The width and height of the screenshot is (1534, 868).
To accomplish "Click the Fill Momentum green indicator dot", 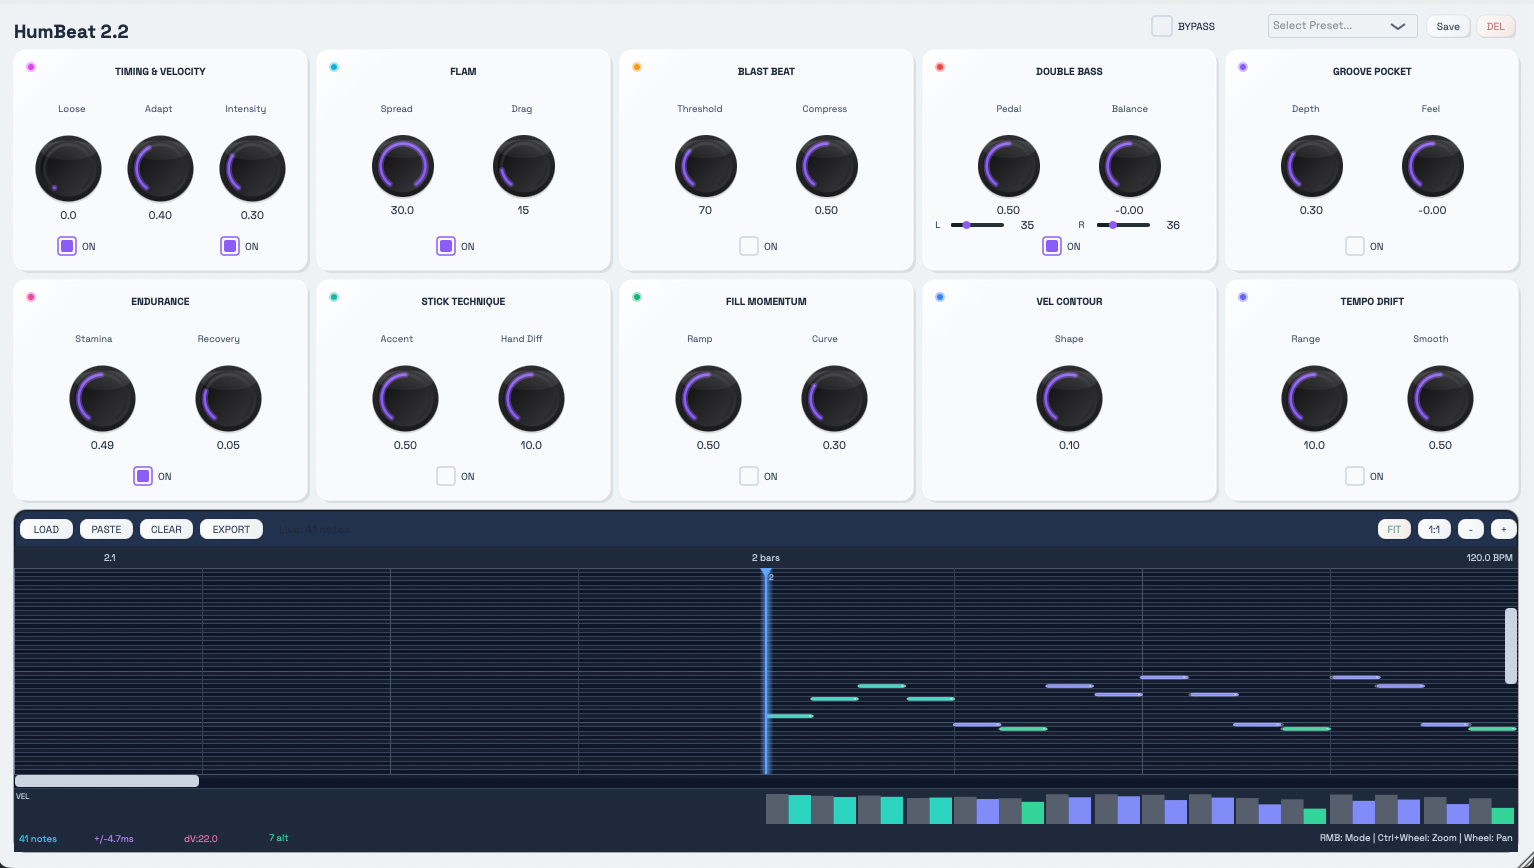I will [637, 297].
